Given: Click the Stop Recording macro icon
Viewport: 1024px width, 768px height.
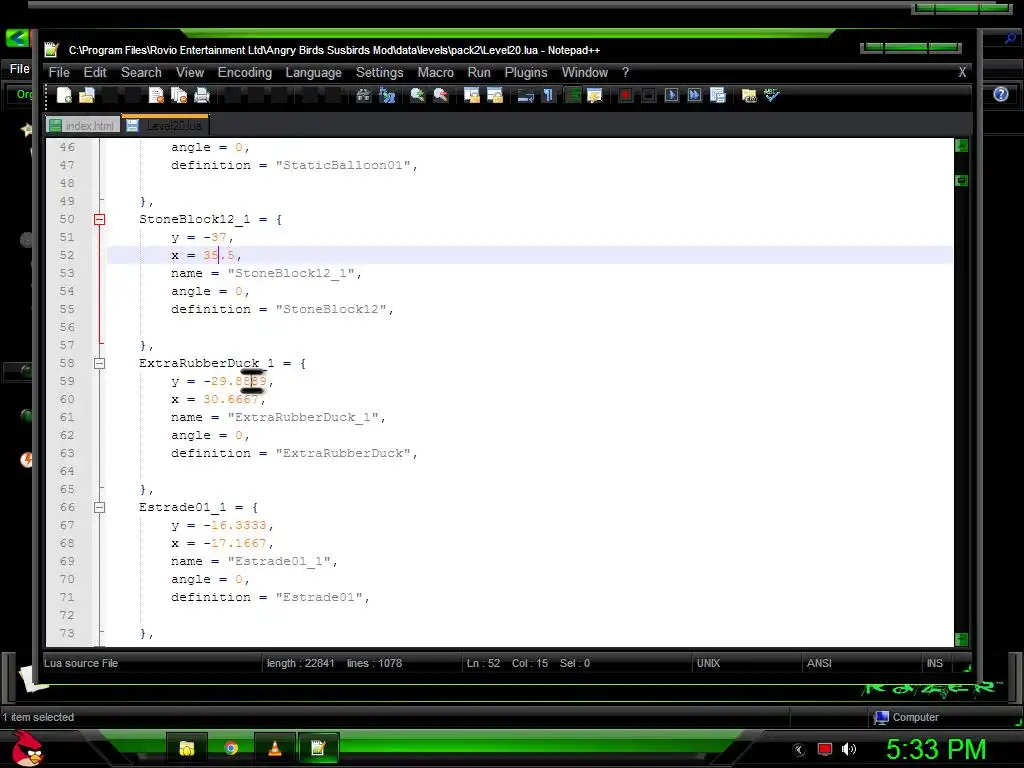Looking at the screenshot, I should 648,95.
